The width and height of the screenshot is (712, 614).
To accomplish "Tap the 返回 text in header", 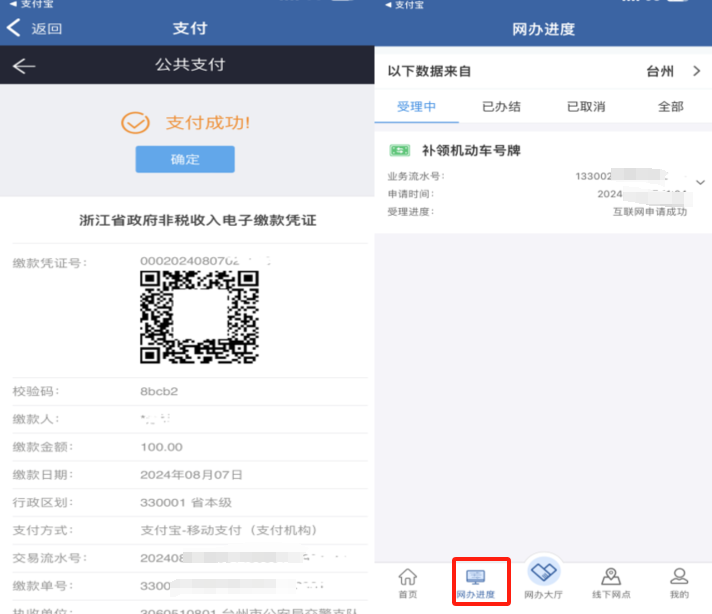I will click(x=46, y=29).
